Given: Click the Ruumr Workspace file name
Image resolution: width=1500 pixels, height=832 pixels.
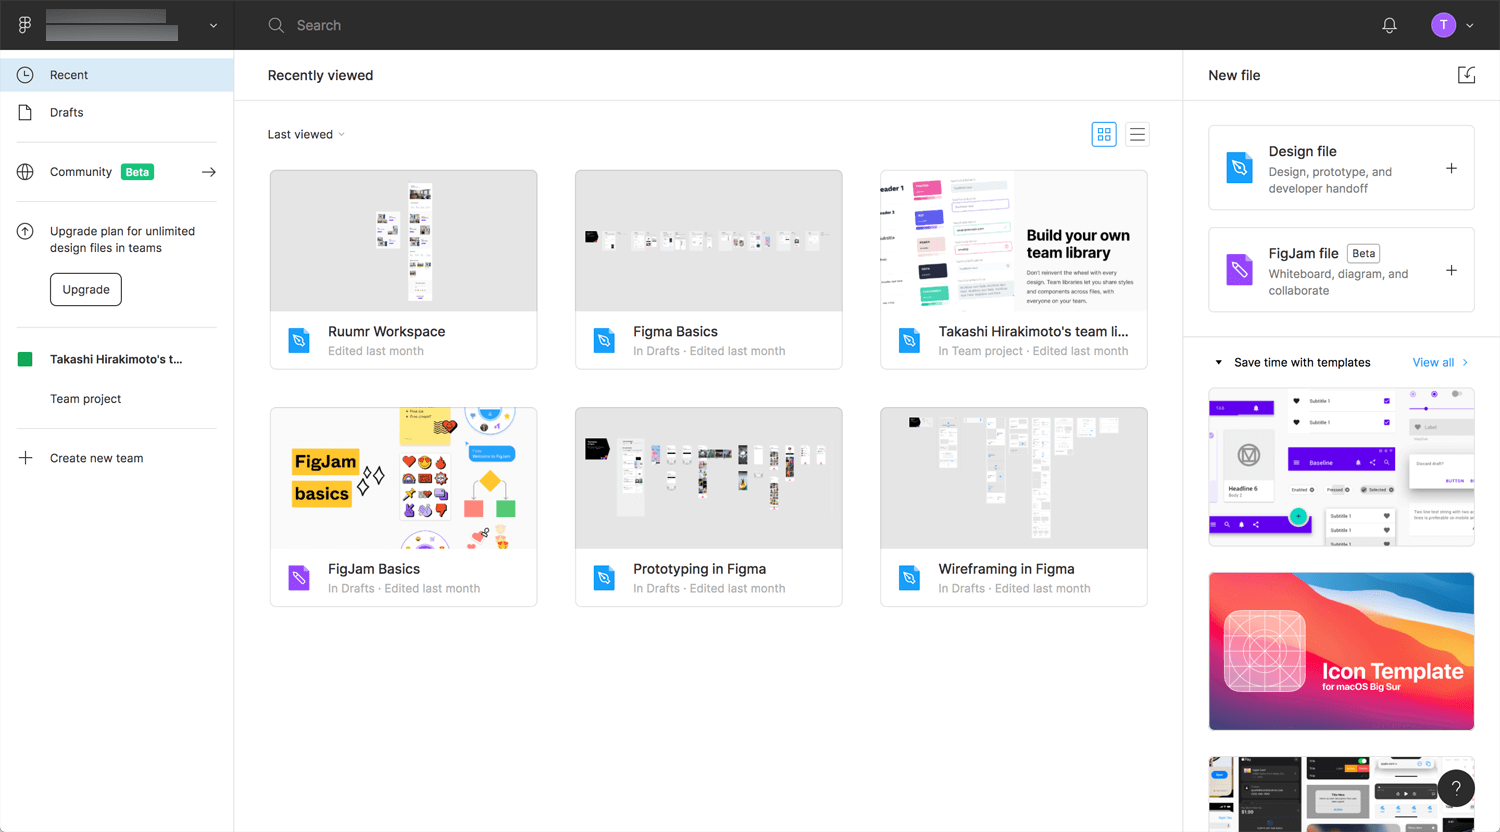Looking at the screenshot, I should [x=386, y=332].
